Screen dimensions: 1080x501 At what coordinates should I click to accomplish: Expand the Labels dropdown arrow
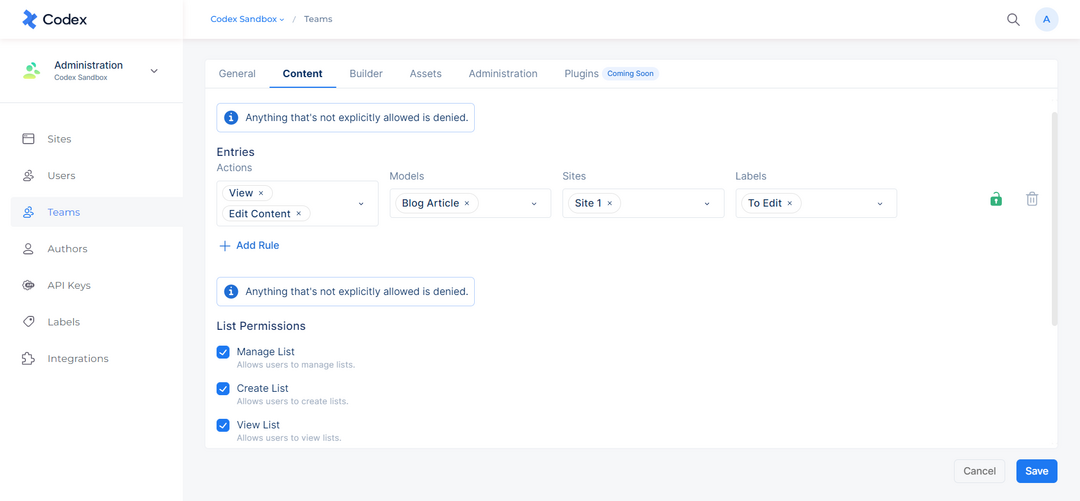(880, 204)
